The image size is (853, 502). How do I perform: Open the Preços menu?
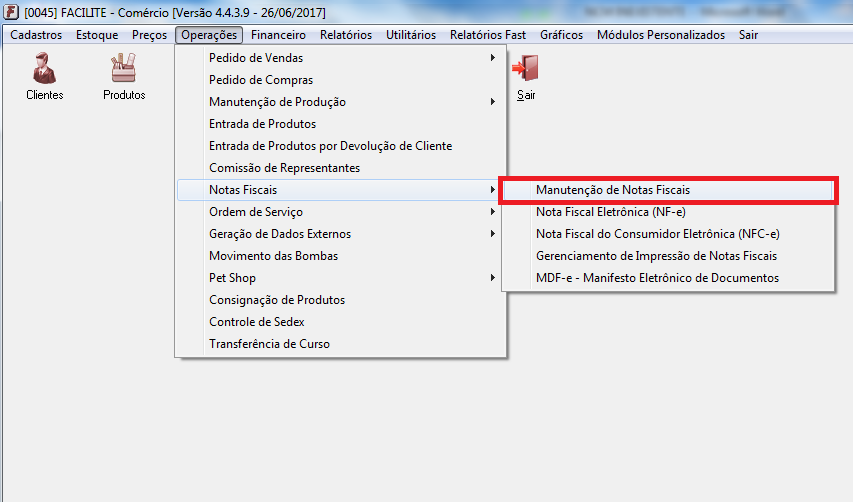[x=149, y=35]
